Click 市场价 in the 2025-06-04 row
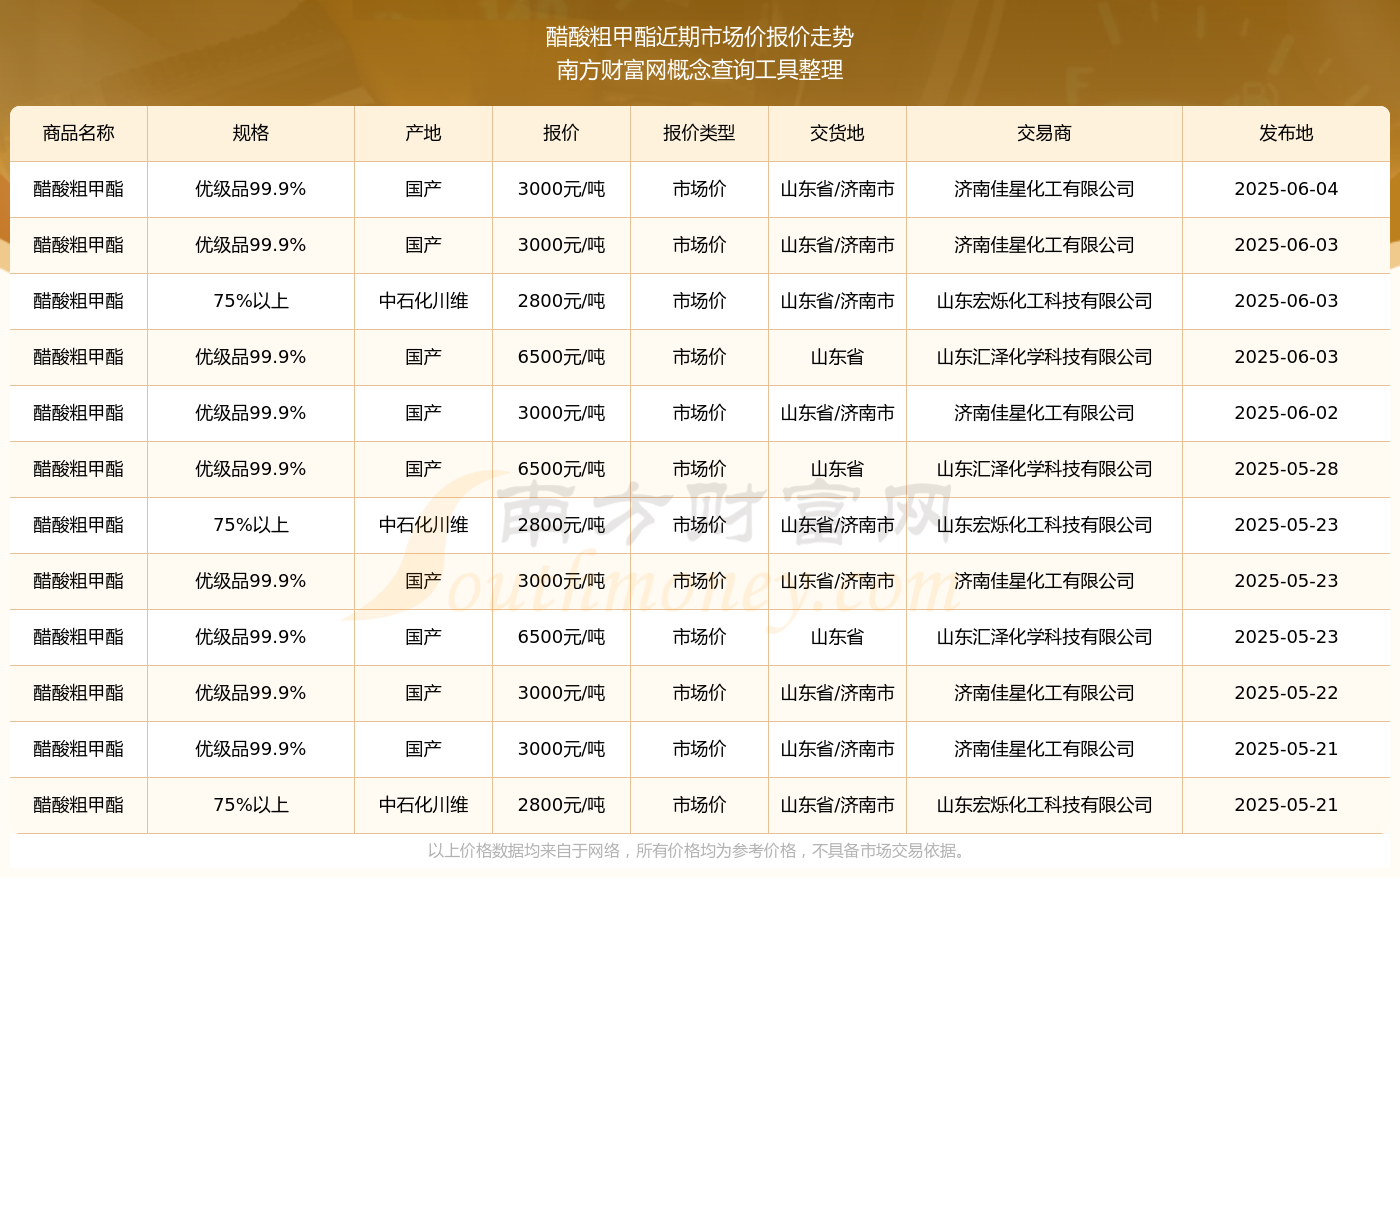The image size is (1400, 1205). click(700, 189)
